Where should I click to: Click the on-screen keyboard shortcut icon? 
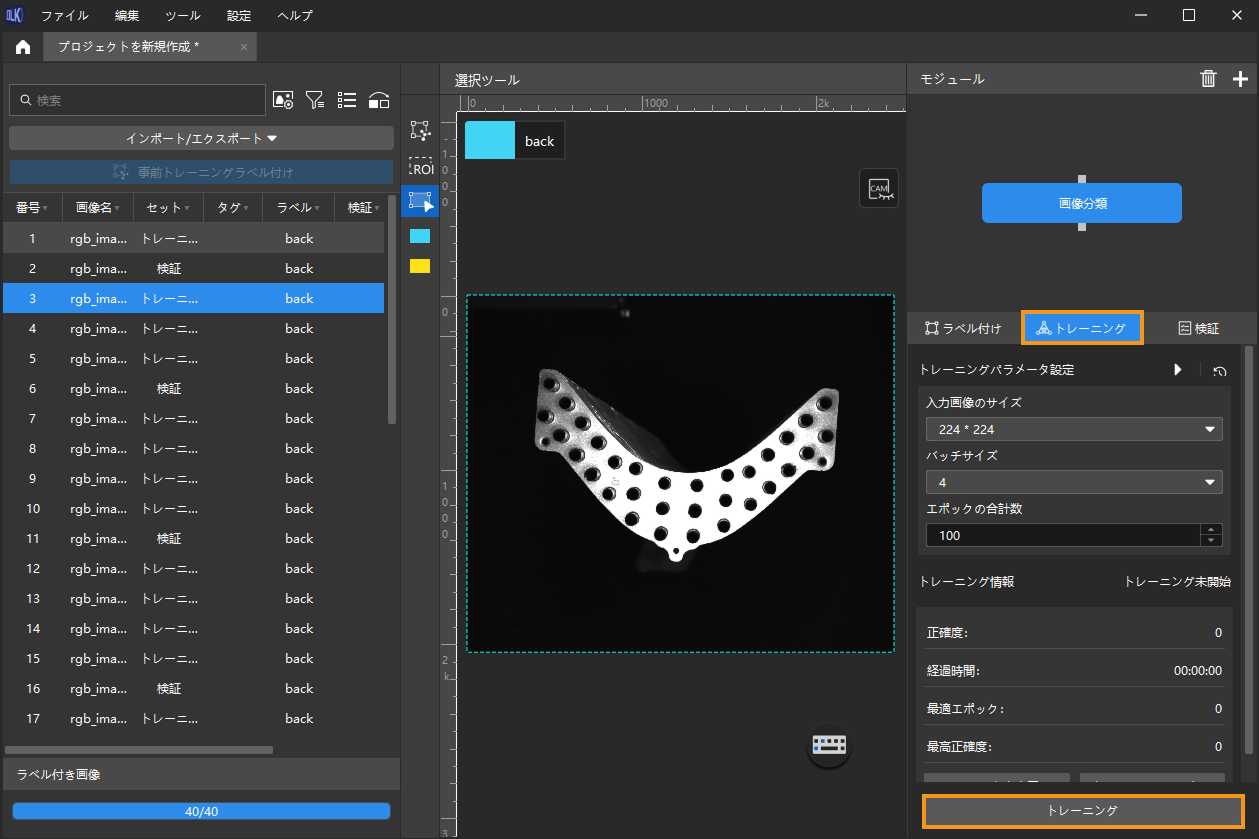pyautogui.click(x=829, y=745)
